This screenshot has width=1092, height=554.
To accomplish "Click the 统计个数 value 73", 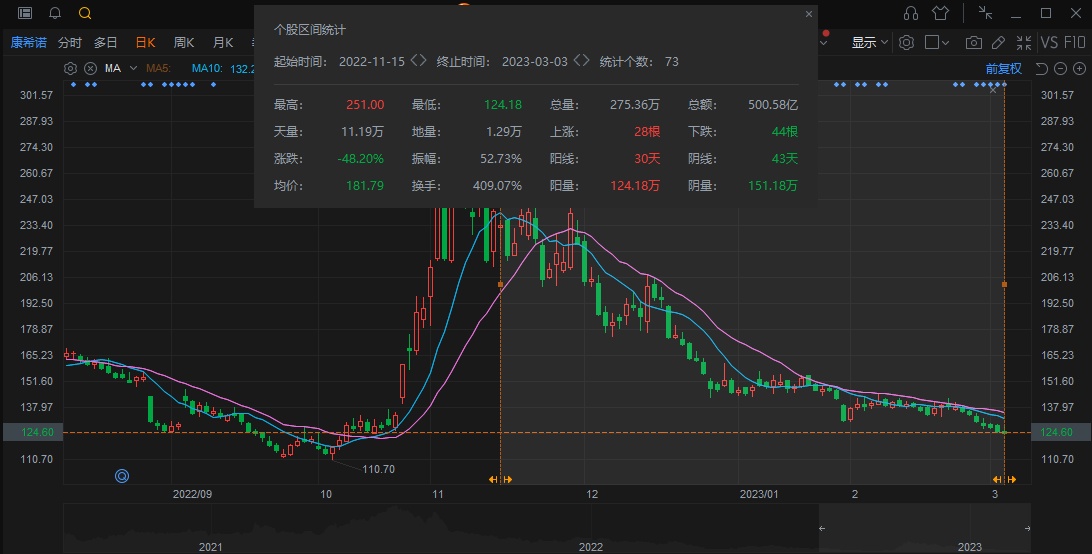I will click(671, 61).
